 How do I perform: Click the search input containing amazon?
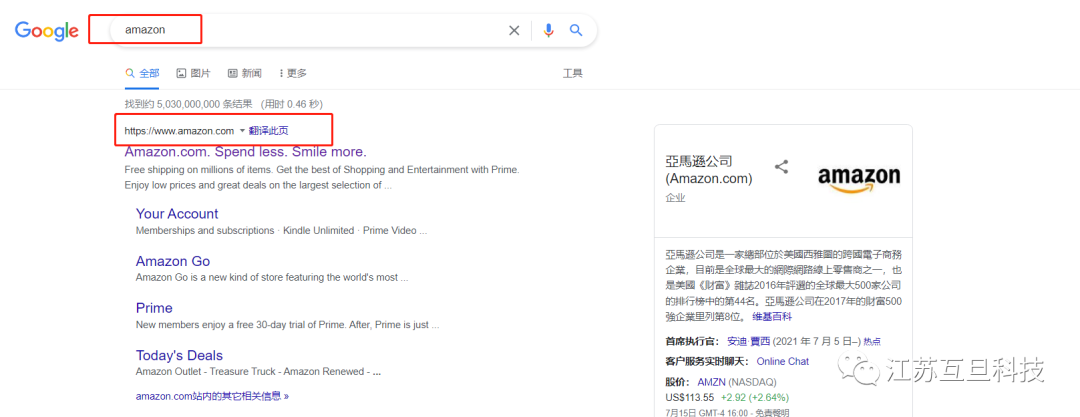[300, 30]
